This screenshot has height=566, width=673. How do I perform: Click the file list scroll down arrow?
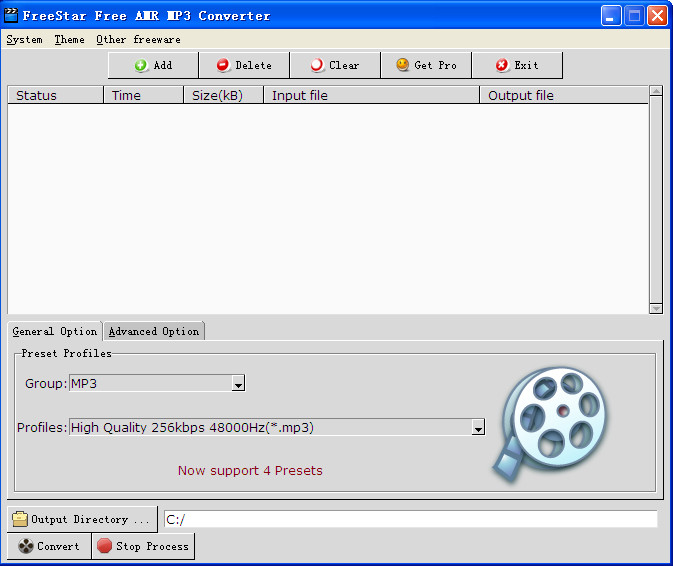pyautogui.click(x=655, y=309)
